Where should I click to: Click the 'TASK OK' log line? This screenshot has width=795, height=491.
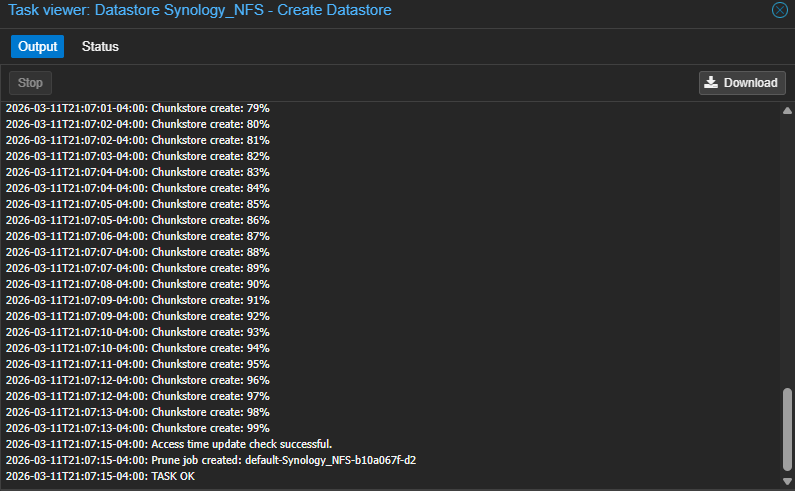100,476
